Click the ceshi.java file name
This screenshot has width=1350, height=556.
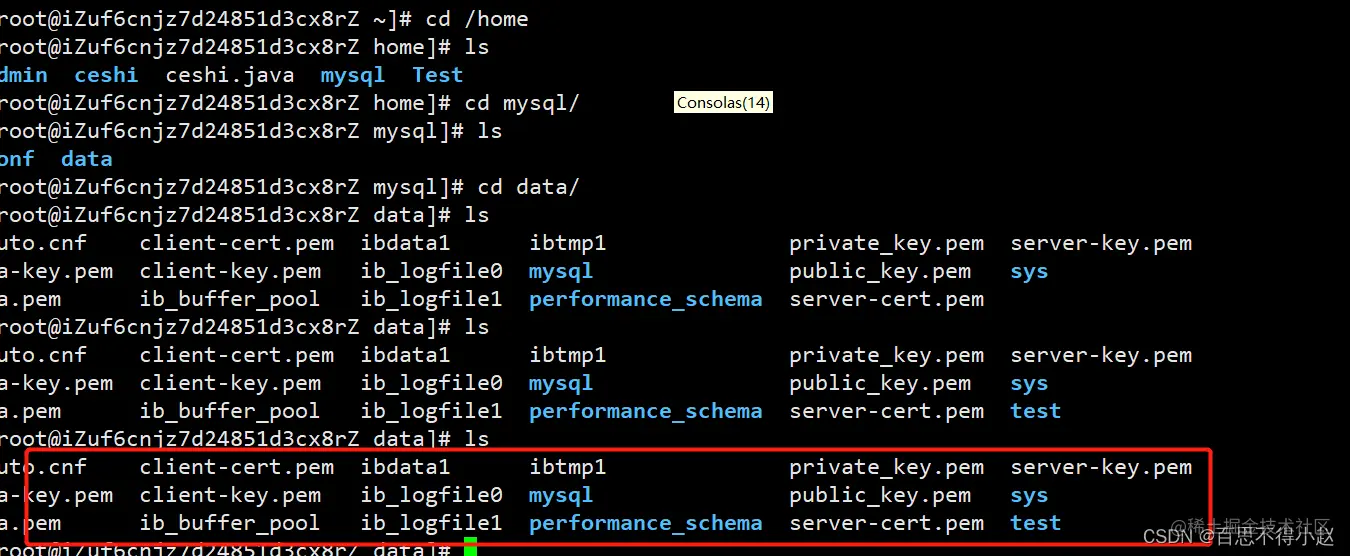click(x=230, y=75)
